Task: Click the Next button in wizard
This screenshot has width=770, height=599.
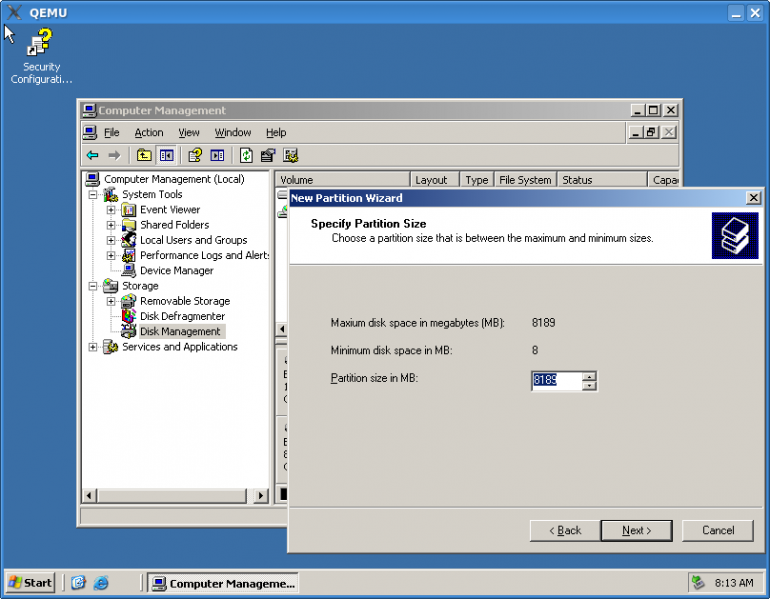Action: click(636, 530)
